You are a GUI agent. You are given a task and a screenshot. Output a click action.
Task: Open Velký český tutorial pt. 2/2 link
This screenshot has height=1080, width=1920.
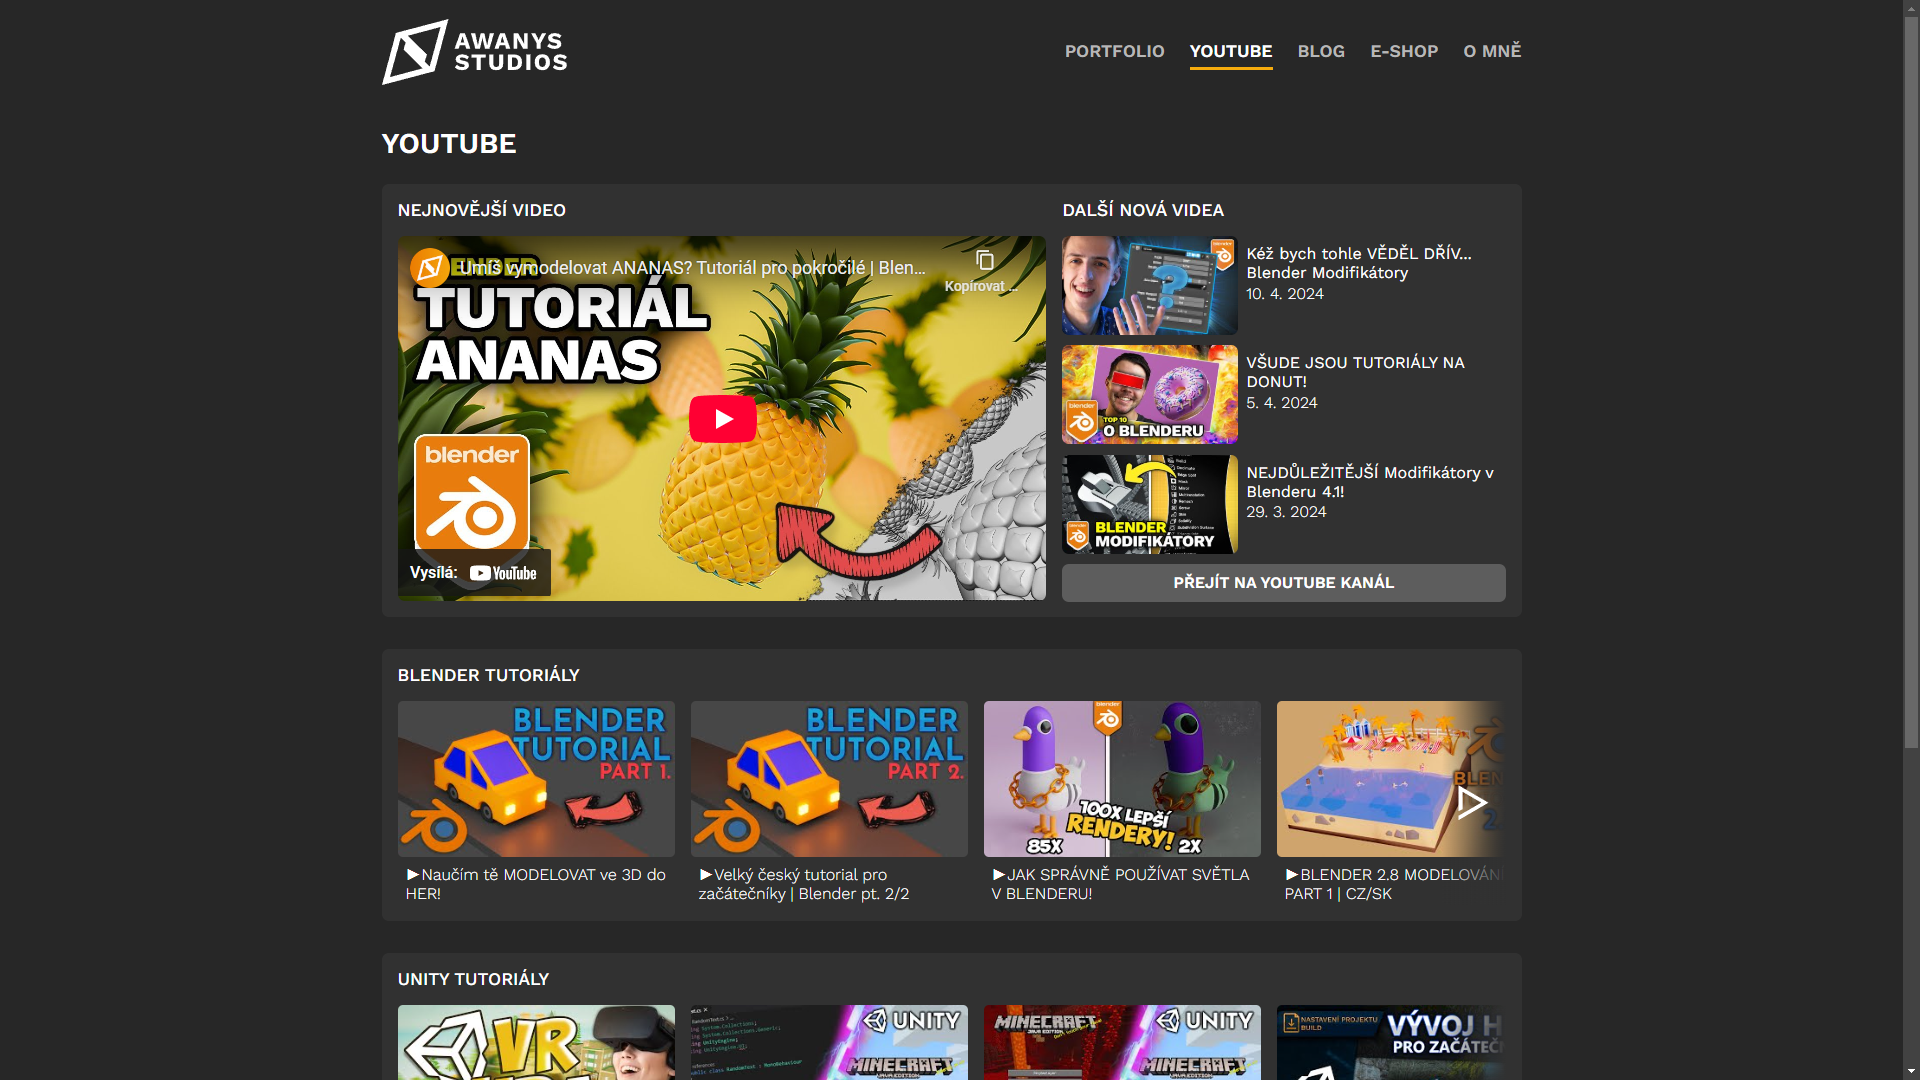[x=803, y=884]
